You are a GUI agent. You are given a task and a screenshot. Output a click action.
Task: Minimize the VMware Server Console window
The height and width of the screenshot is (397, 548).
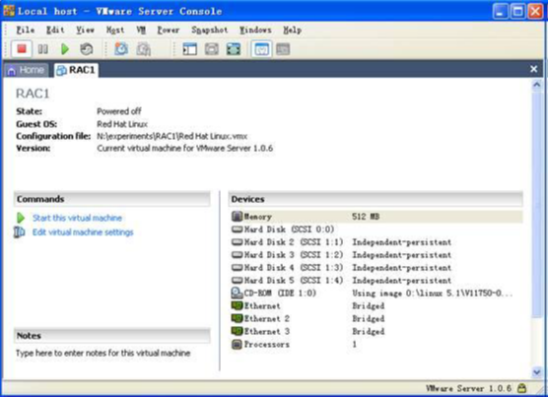(500, 12)
